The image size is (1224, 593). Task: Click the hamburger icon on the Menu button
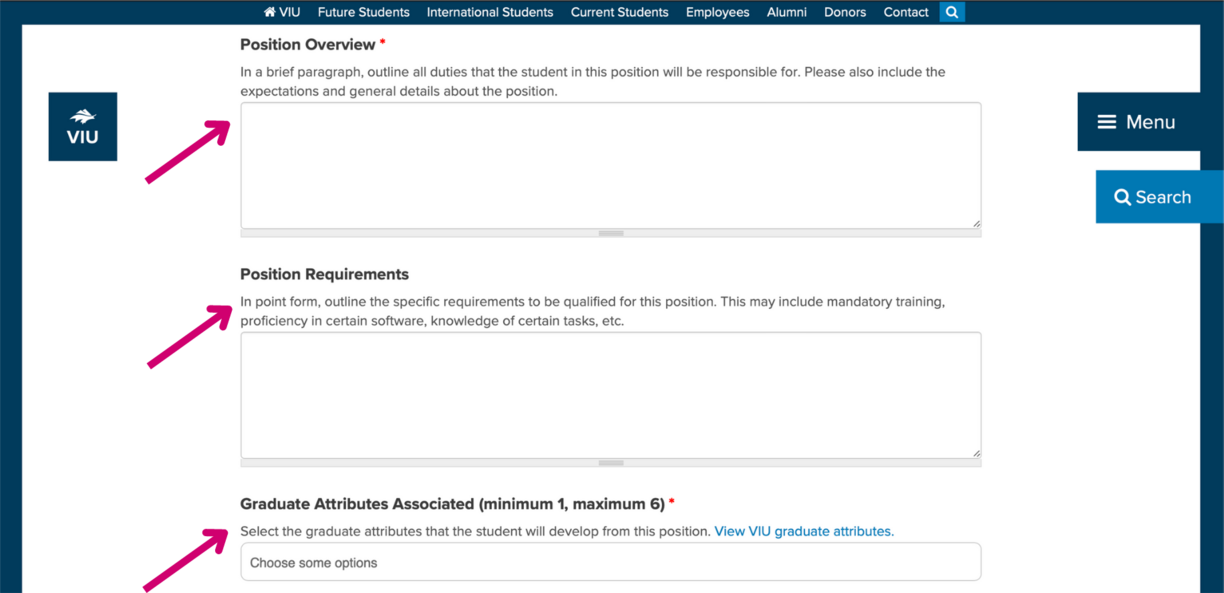pyautogui.click(x=1107, y=122)
